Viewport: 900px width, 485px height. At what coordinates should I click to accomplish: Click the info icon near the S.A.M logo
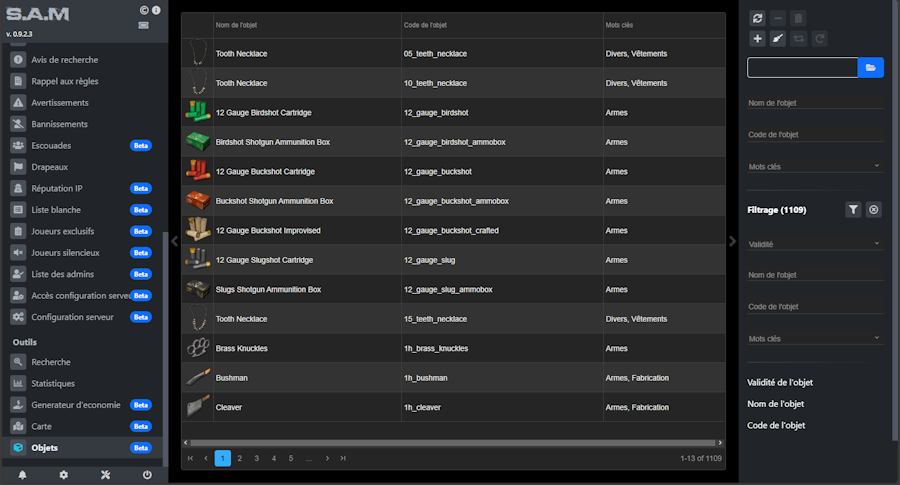click(x=156, y=11)
